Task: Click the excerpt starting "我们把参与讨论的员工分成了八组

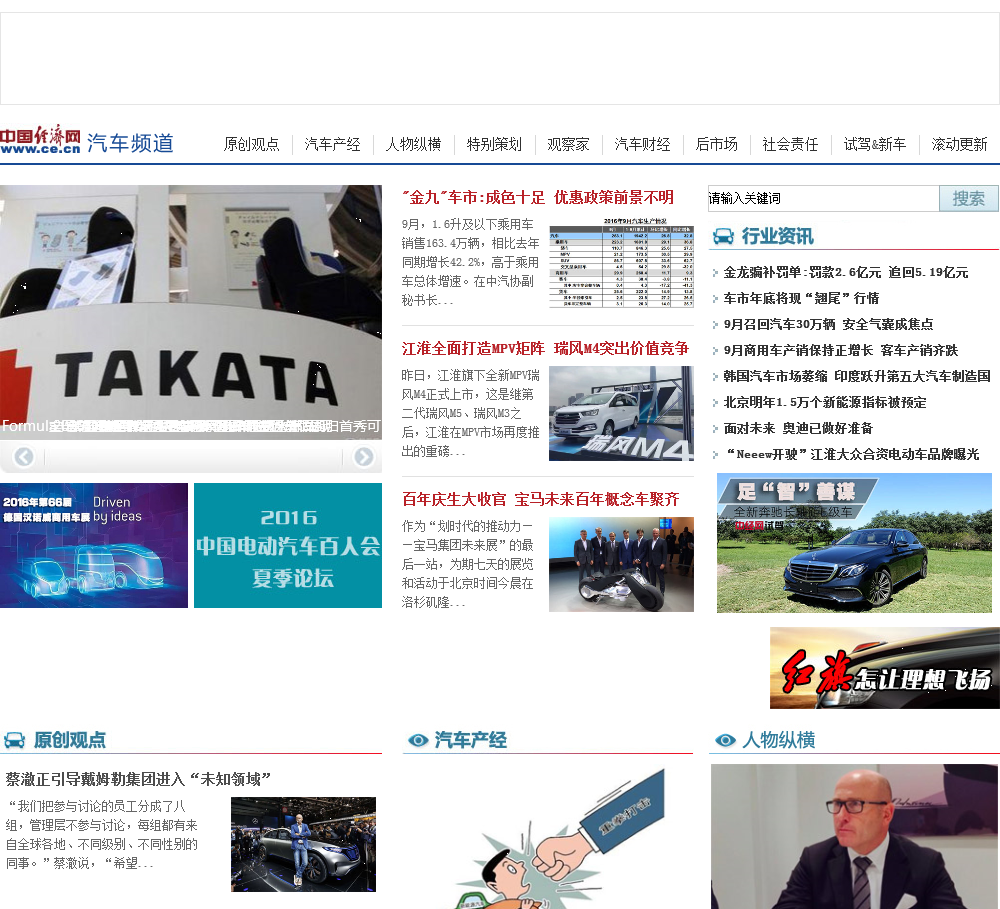Action: pyautogui.click(x=102, y=834)
